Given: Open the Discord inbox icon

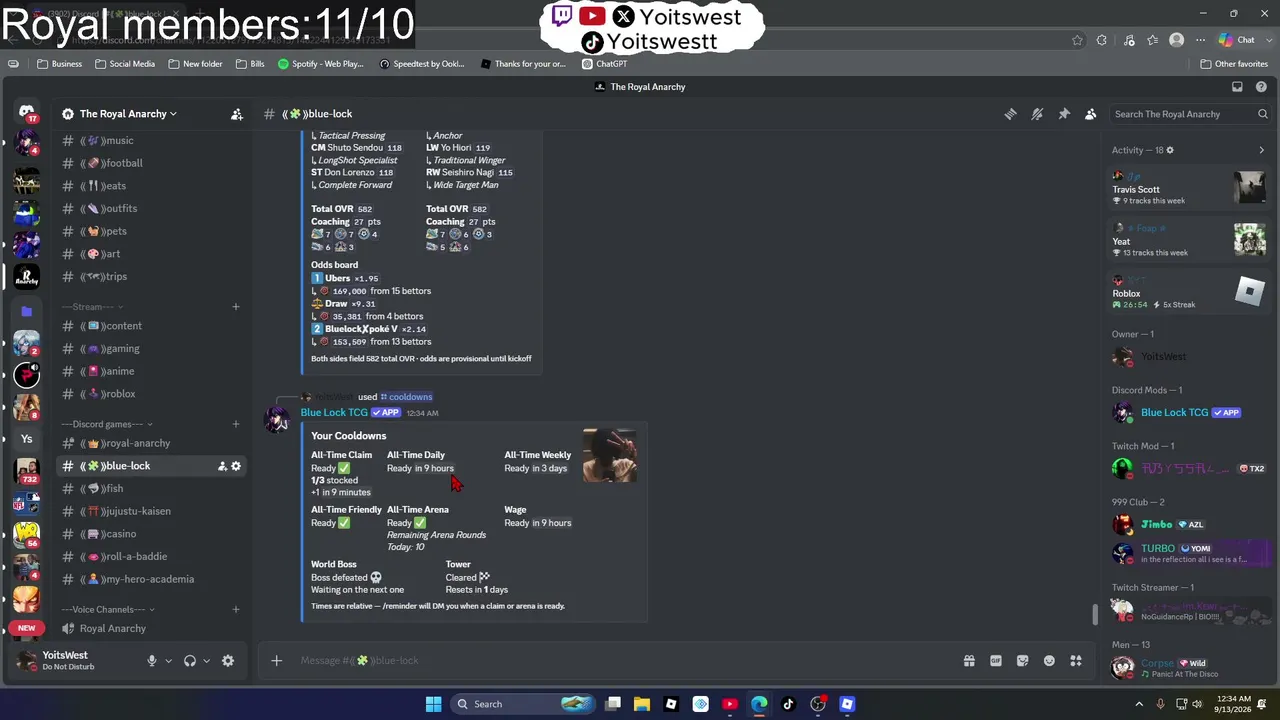Looking at the screenshot, I should tap(1237, 87).
